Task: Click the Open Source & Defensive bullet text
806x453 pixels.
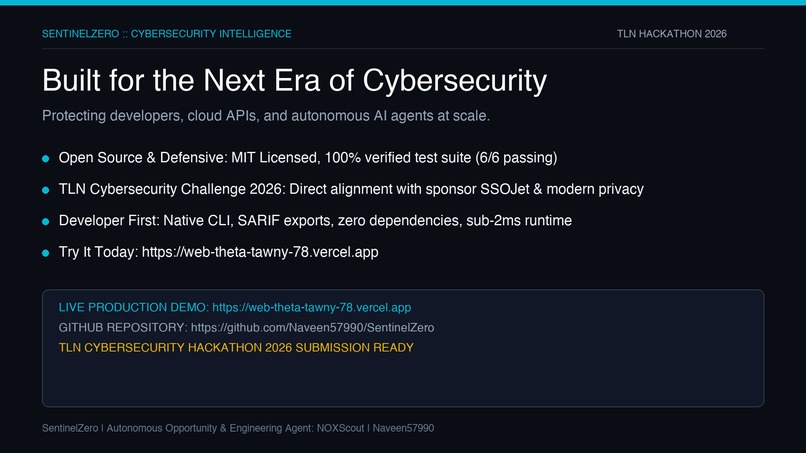Action: coord(308,158)
